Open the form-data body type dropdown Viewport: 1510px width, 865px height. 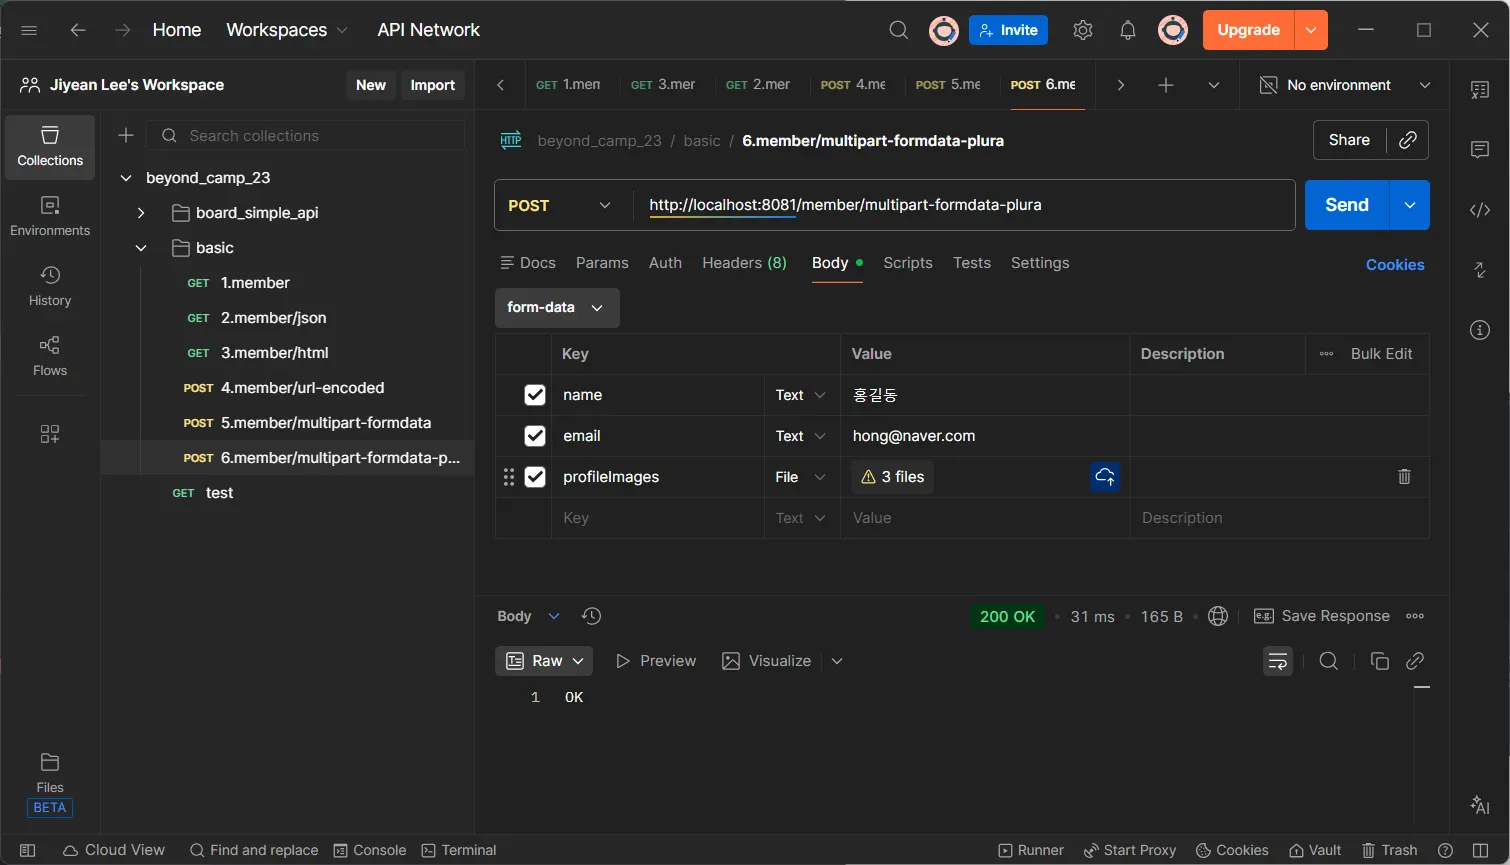pos(557,308)
